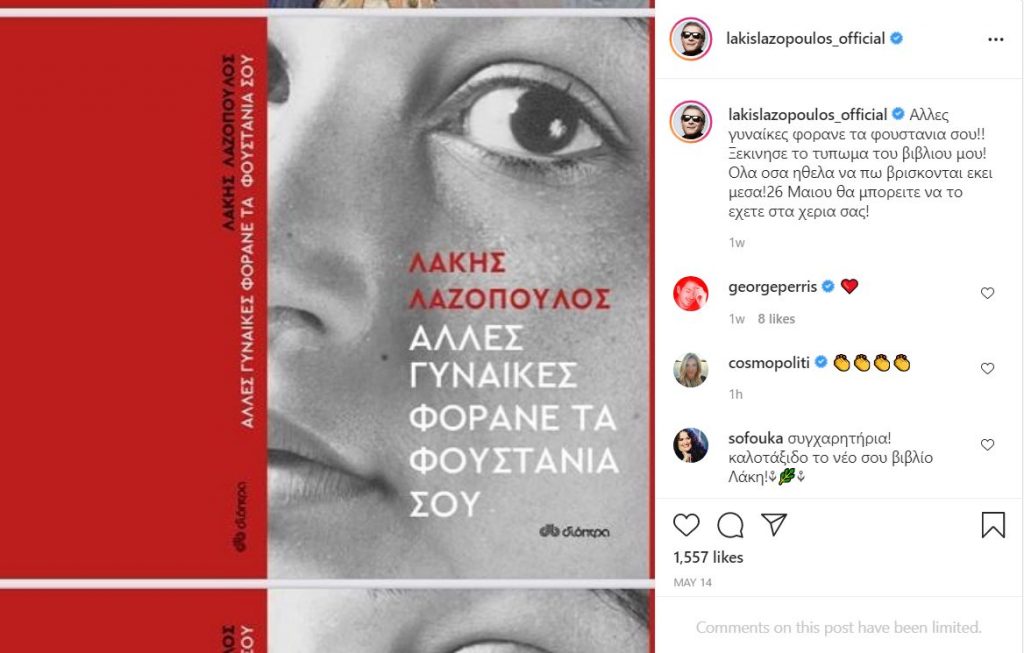The image size is (1024, 653).
Task: Visit cosmopoliti username link
Action: click(x=769, y=362)
